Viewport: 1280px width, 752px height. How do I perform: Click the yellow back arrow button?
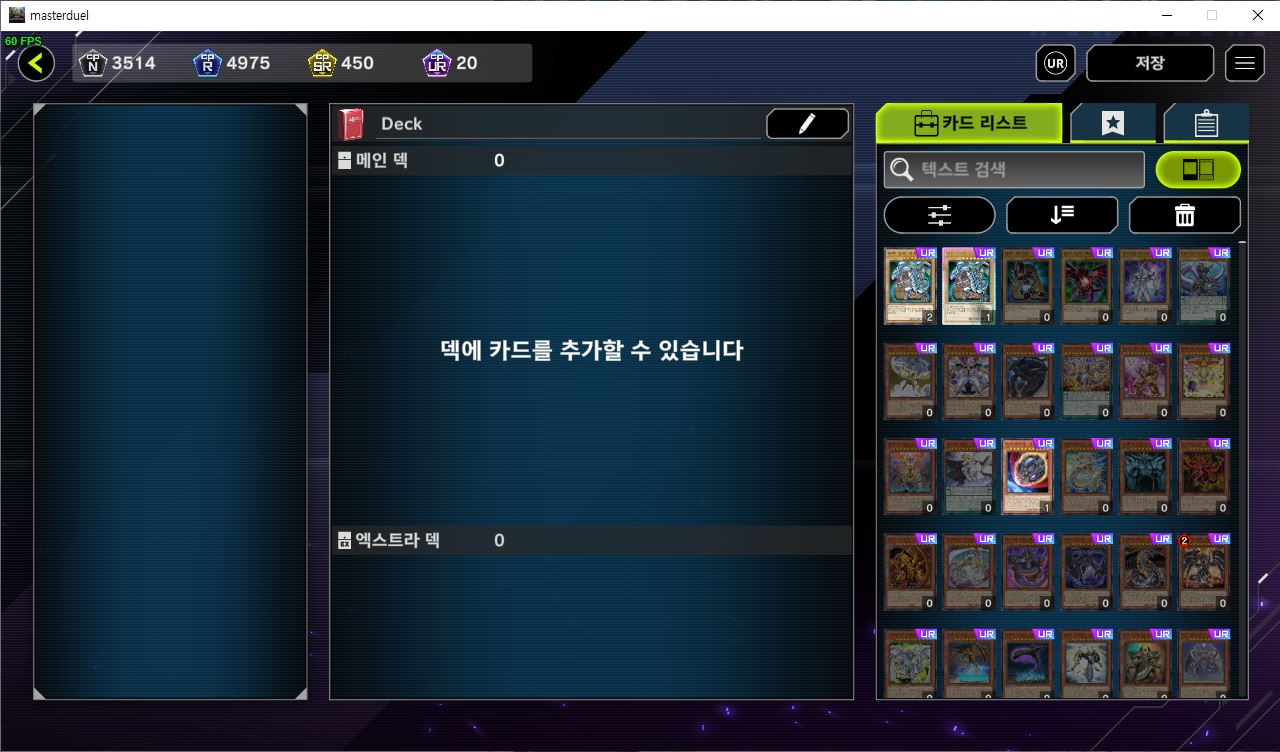pos(36,63)
